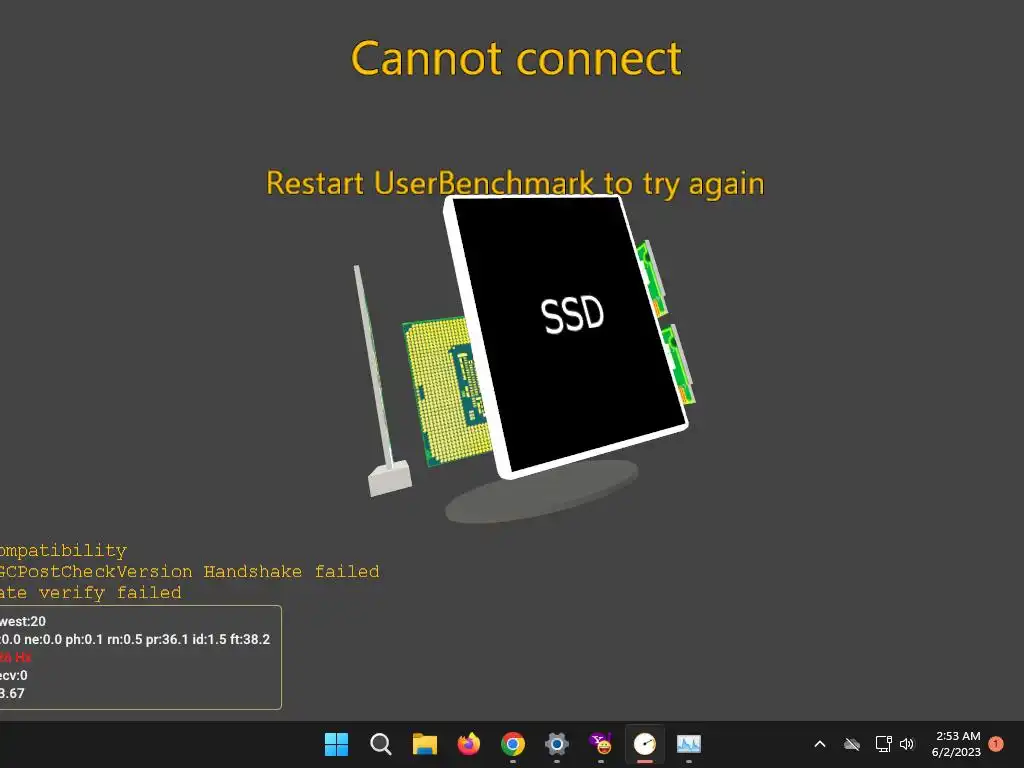1024x768 pixels.
Task: Click the 'verify failed' log line
Action: pyautogui.click(x=91, y=592)
